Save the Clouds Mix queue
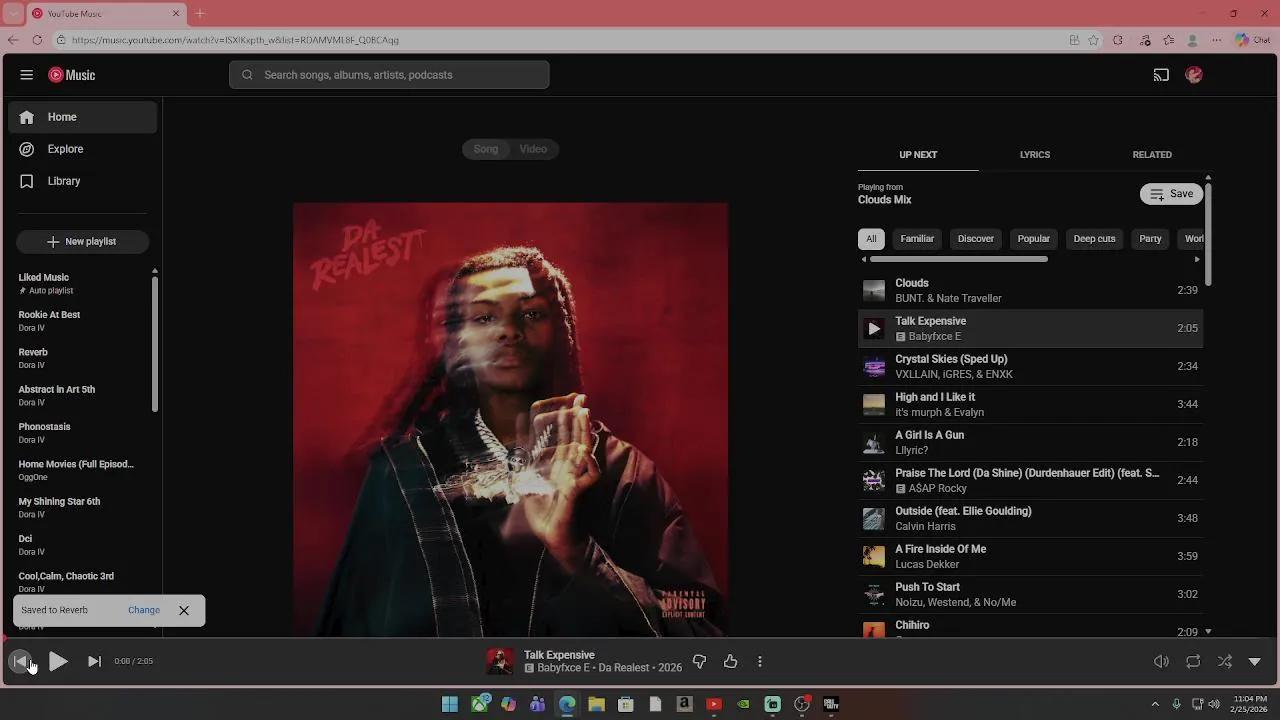This screenshot has height=720, width=1280. tap(1171, 194)
